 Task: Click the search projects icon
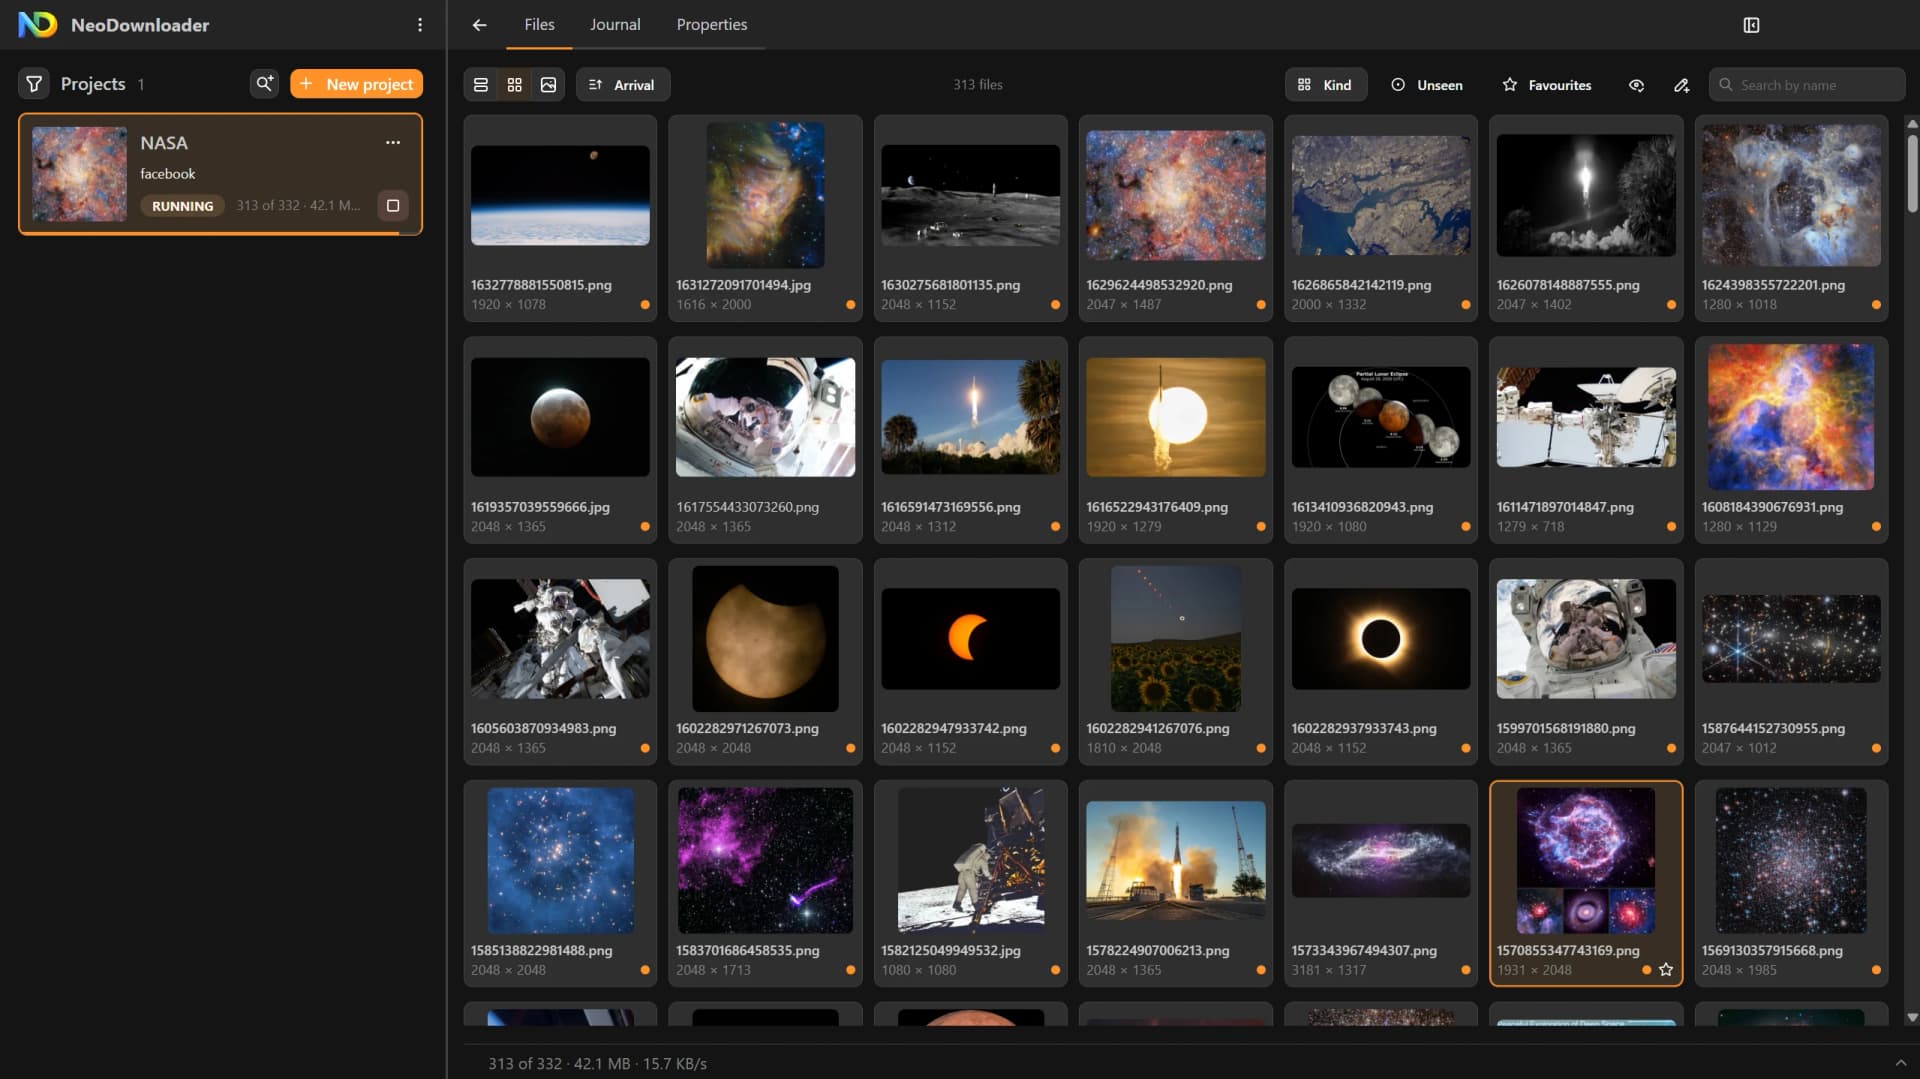click(x=264, y=84)
